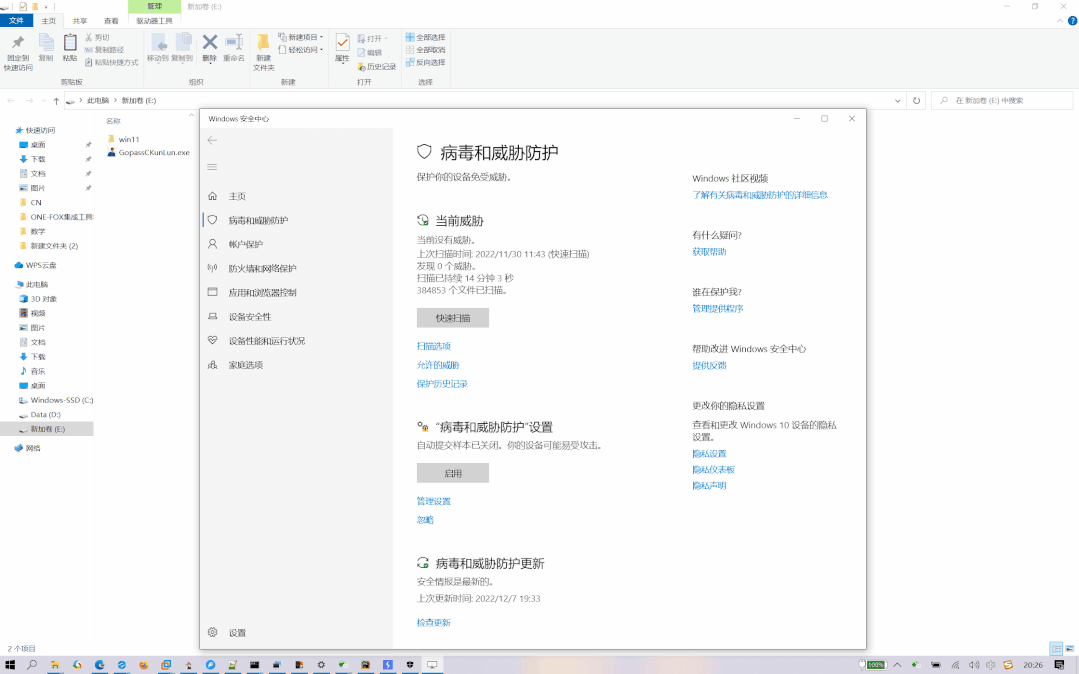
Task: Click 全部选择 in the Explorer ribbon
Action: coord(425,37)
